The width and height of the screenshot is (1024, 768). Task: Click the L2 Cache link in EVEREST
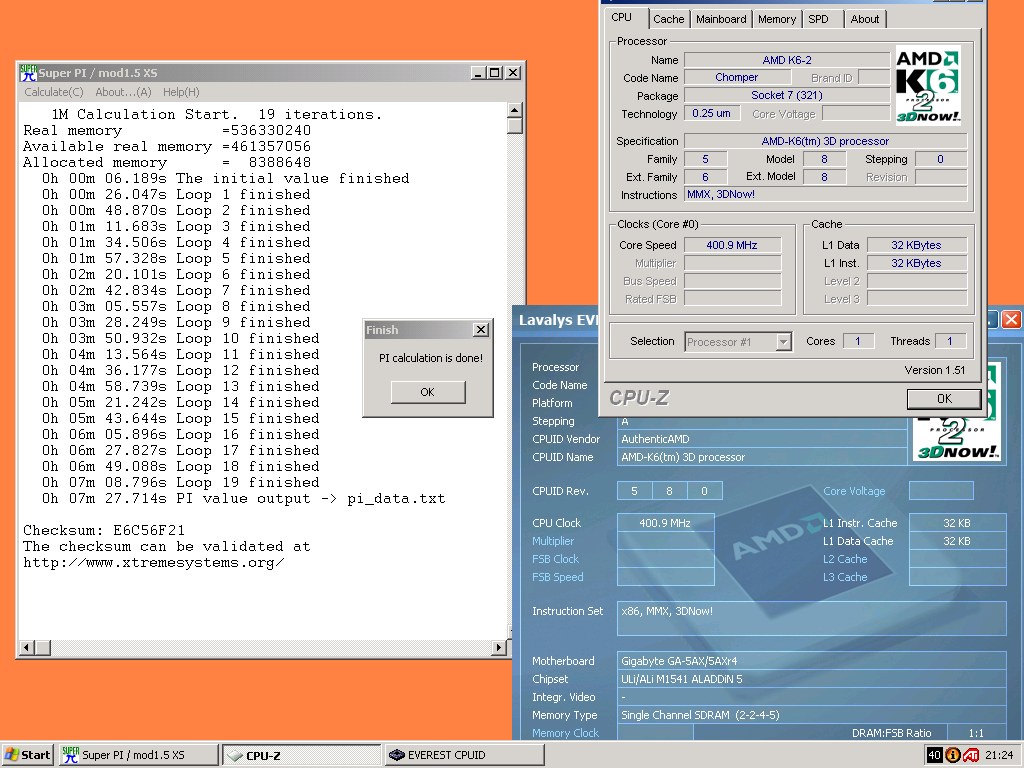tap(845, 559)
